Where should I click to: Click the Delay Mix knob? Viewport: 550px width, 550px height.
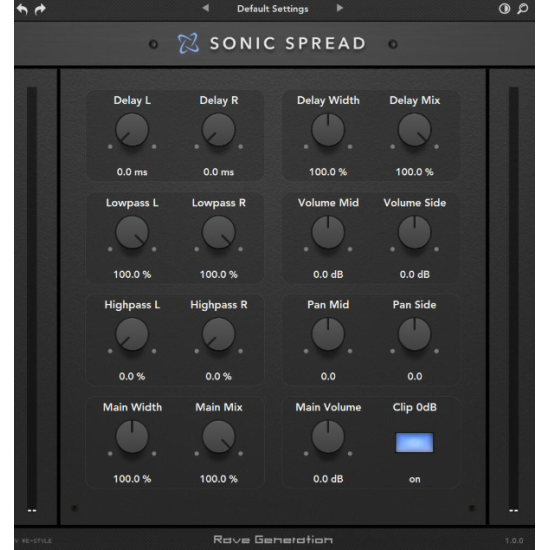[x=414, y=130]
